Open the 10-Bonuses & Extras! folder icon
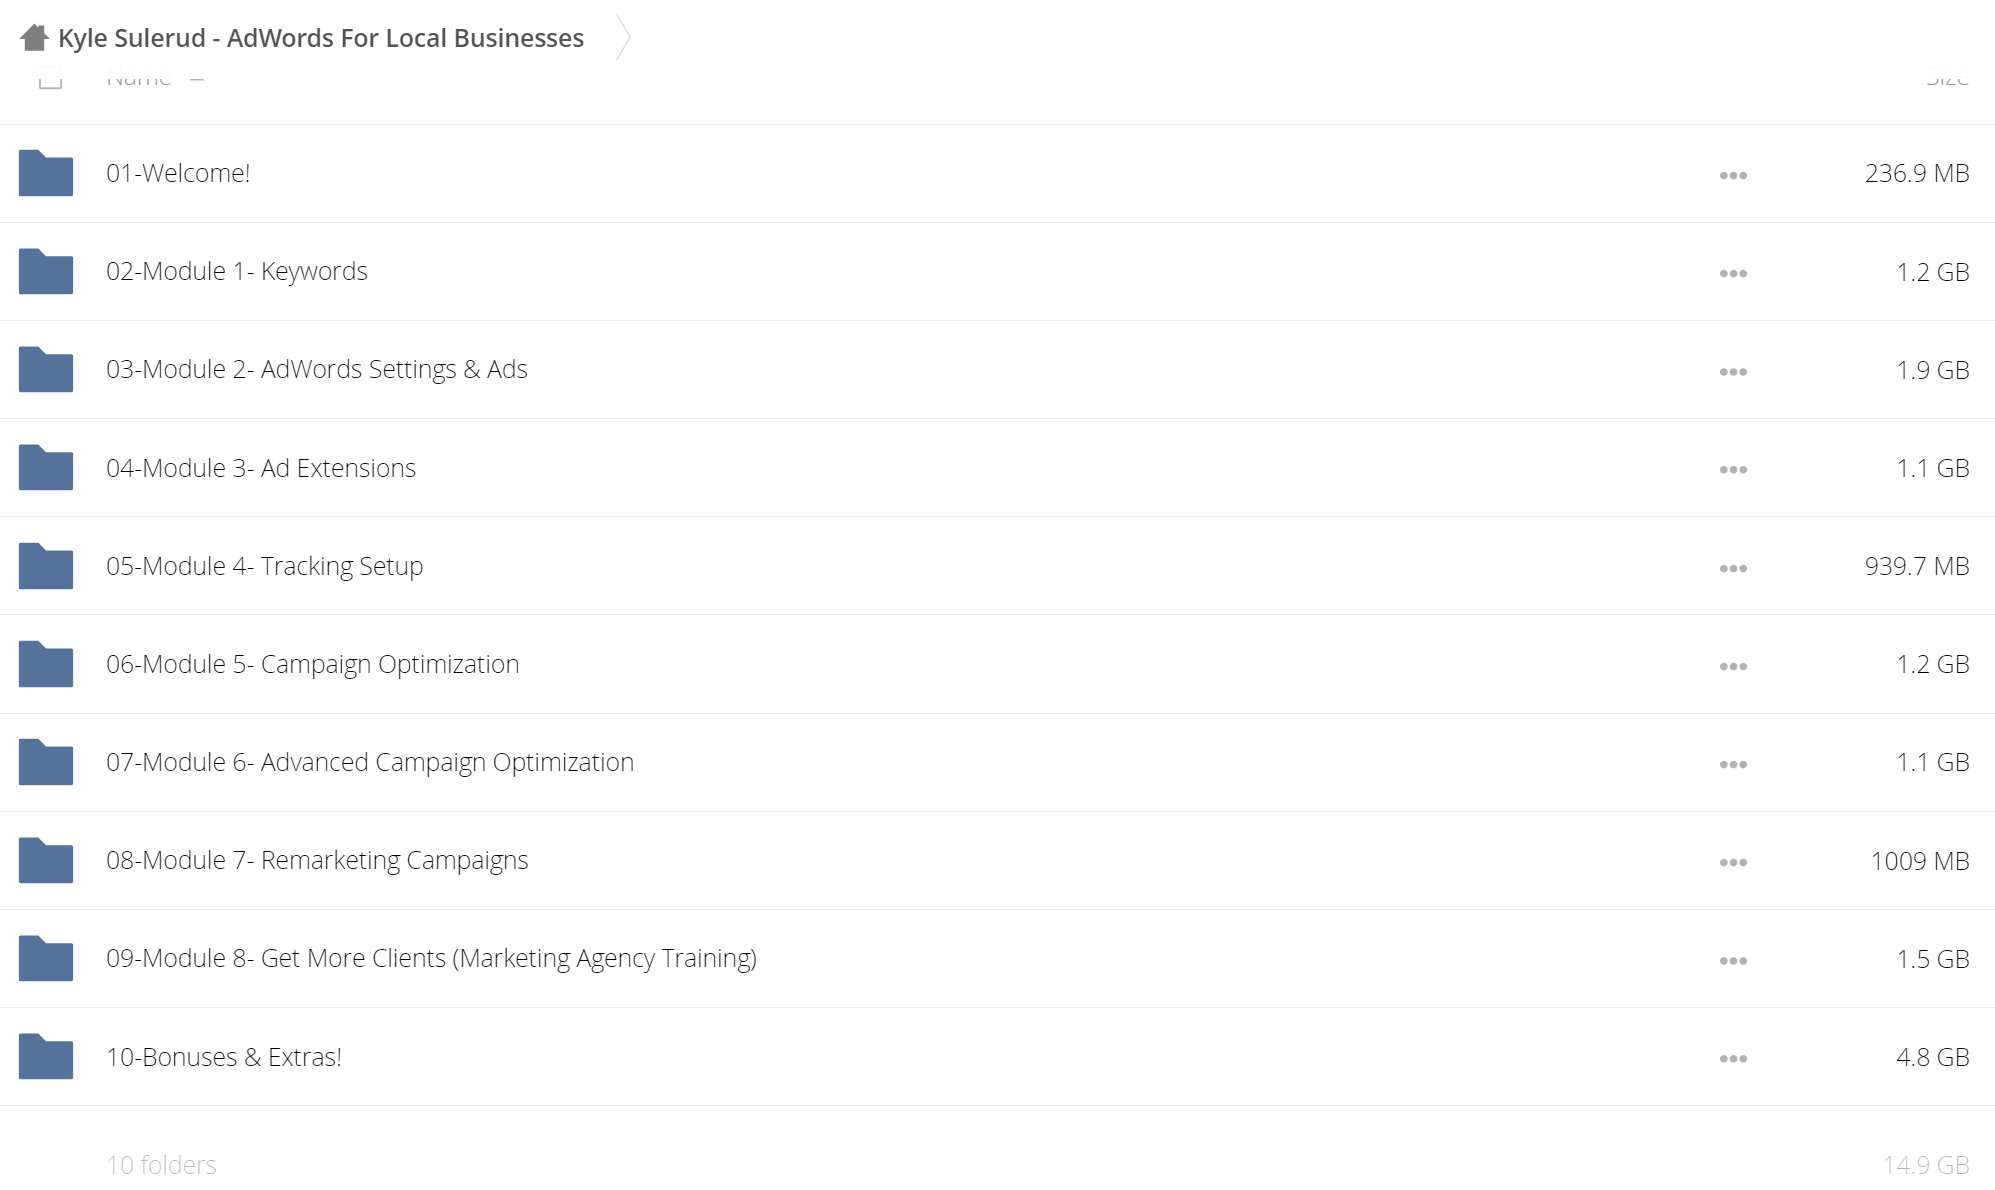Screen dimensions: 1995x1190 click(x=46, y=1056)
